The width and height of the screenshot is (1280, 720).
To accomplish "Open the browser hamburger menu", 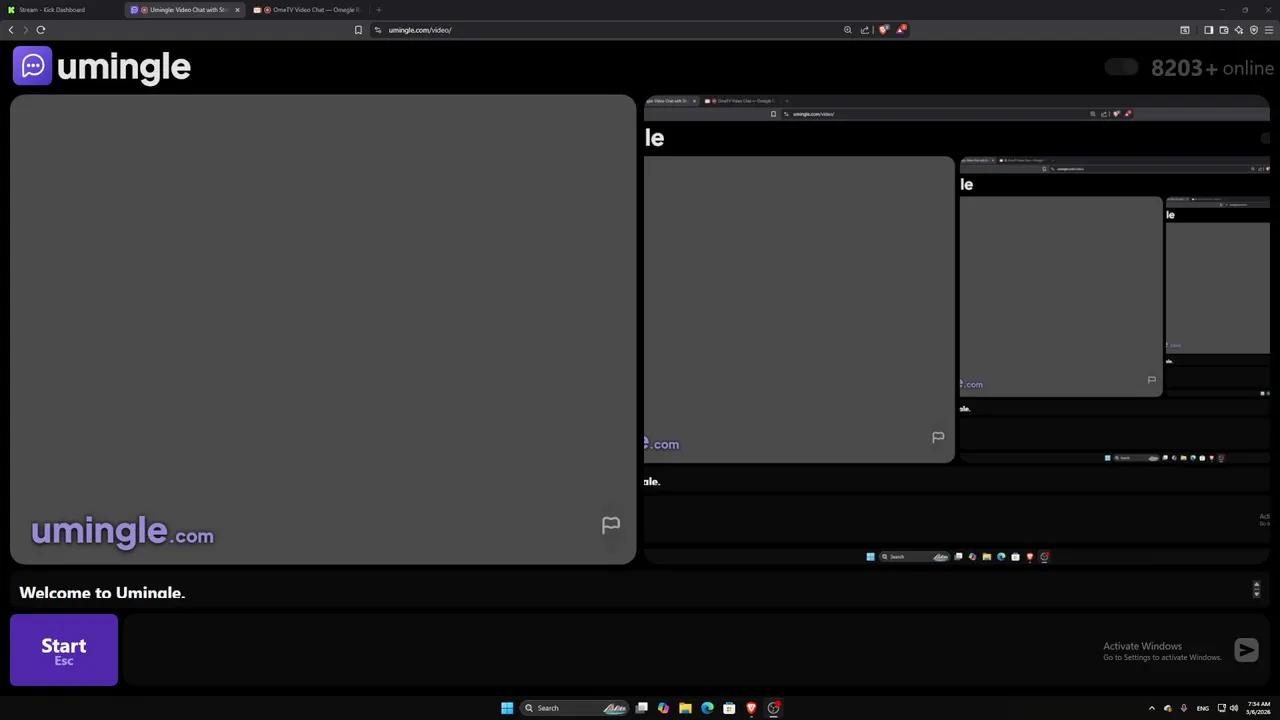I will [1269, 30].
